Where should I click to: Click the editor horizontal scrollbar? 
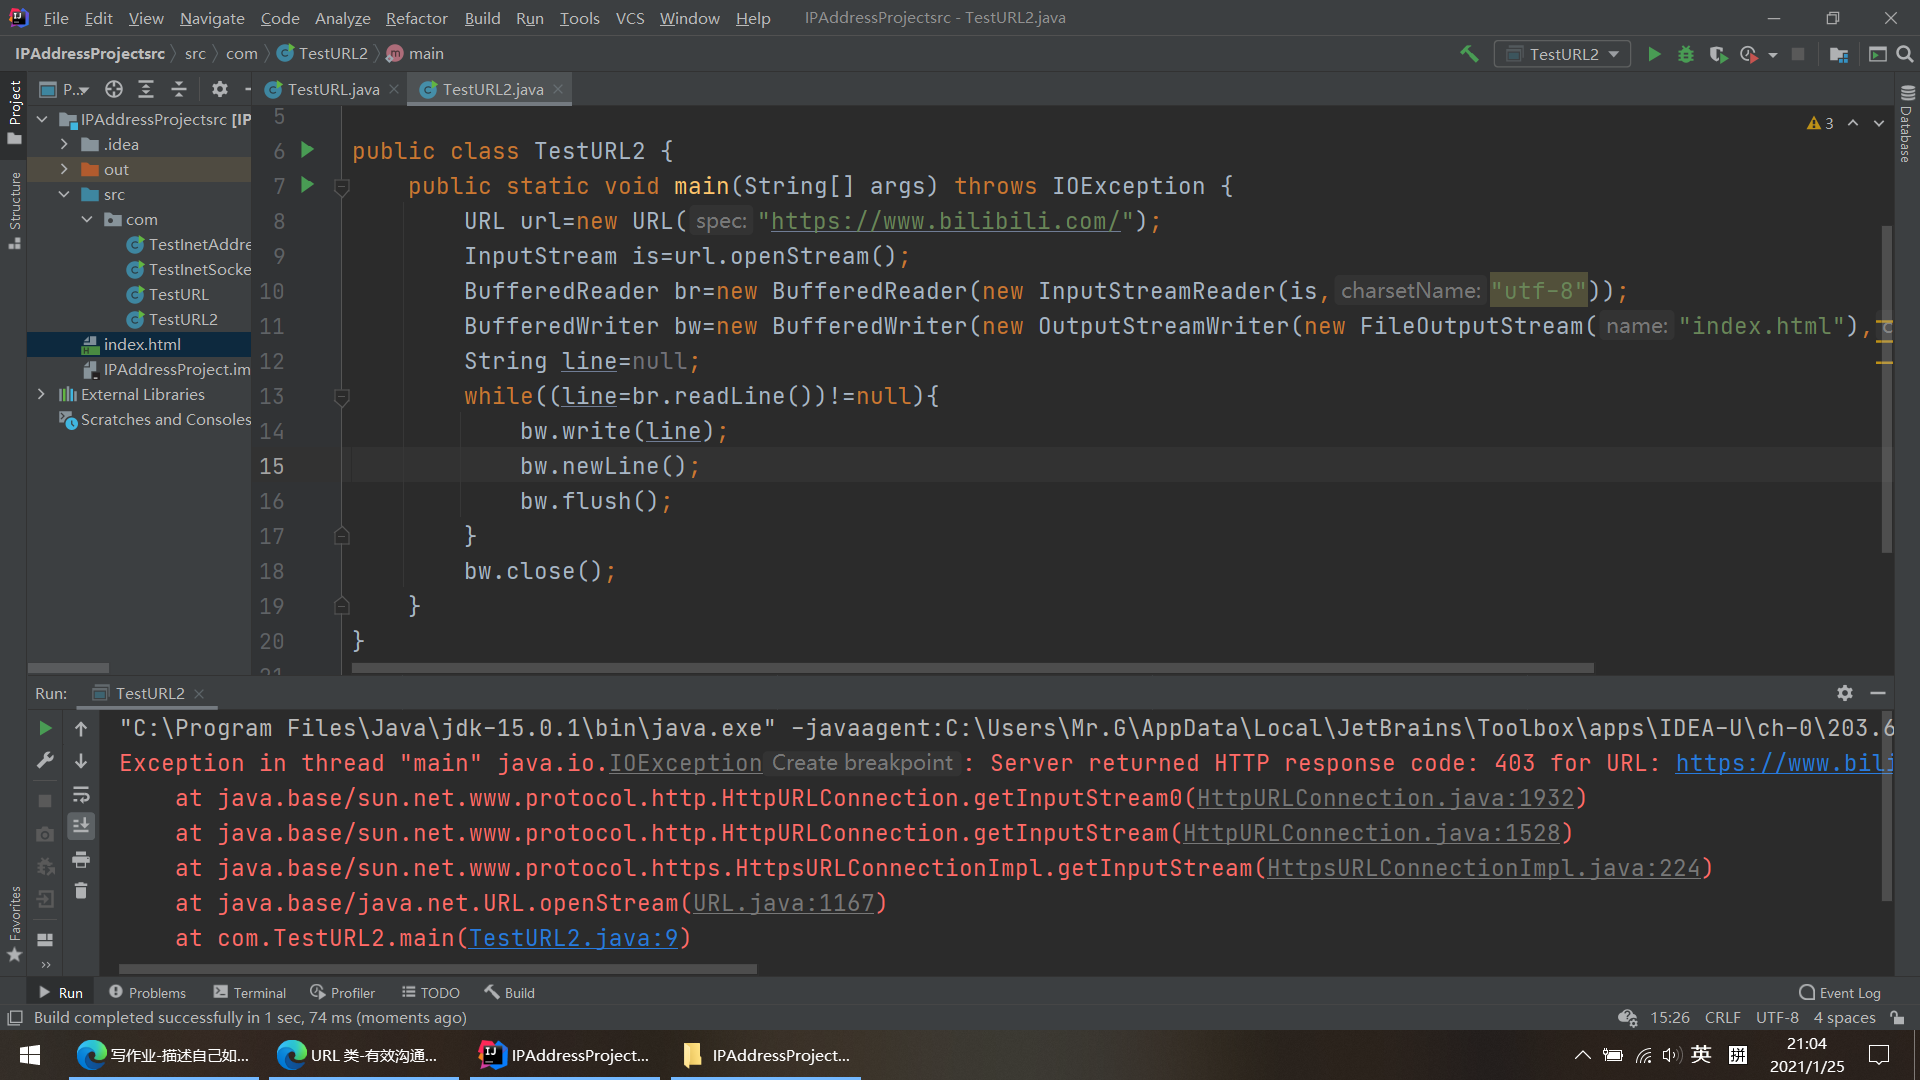(x=972, y=667)
